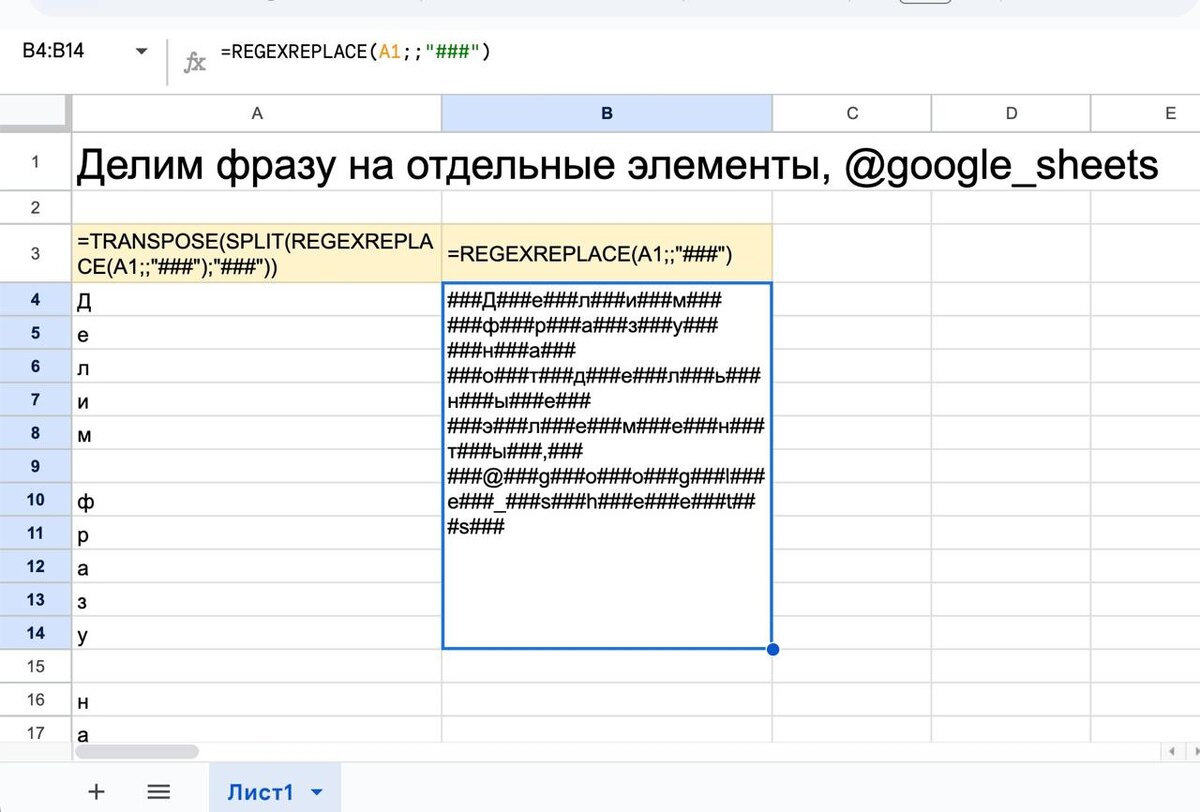Viewport: 1200px width, 812px height.
Task: Click cell A5 containing "е"
Action: click(257, 333)
